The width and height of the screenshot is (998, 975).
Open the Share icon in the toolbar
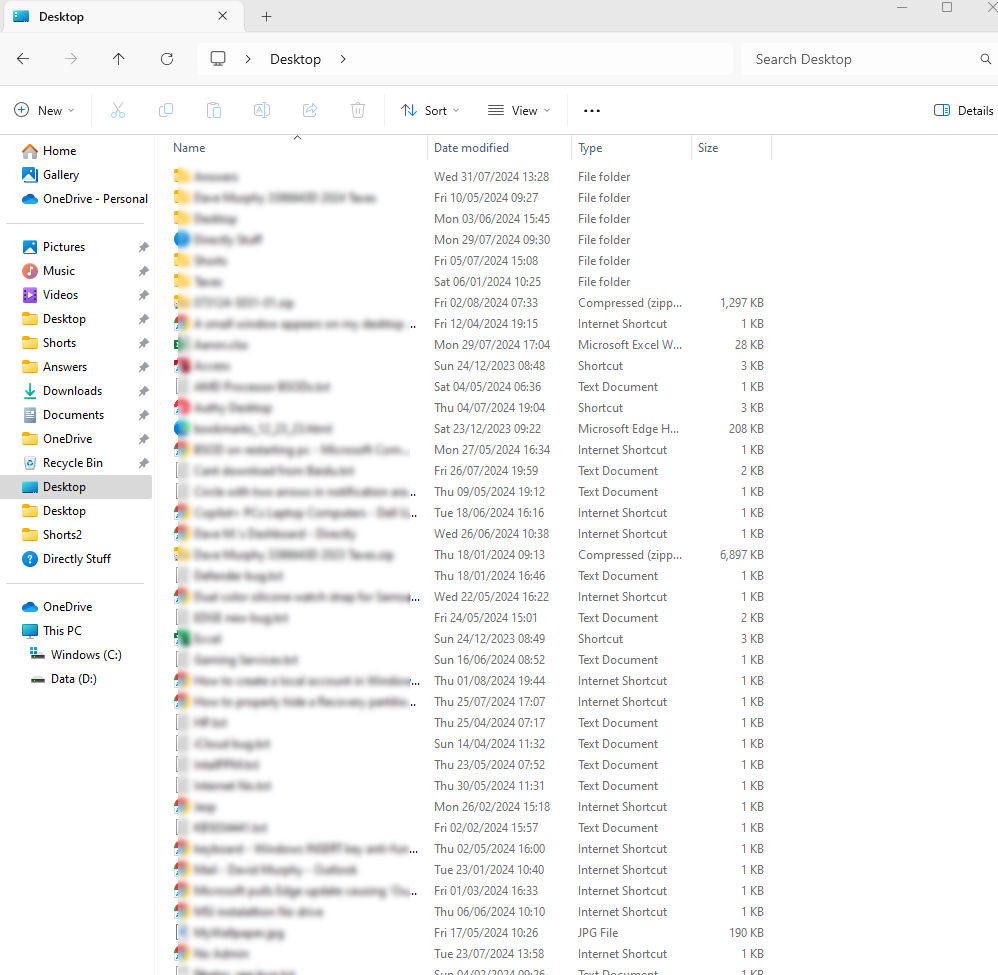[310, 110]
